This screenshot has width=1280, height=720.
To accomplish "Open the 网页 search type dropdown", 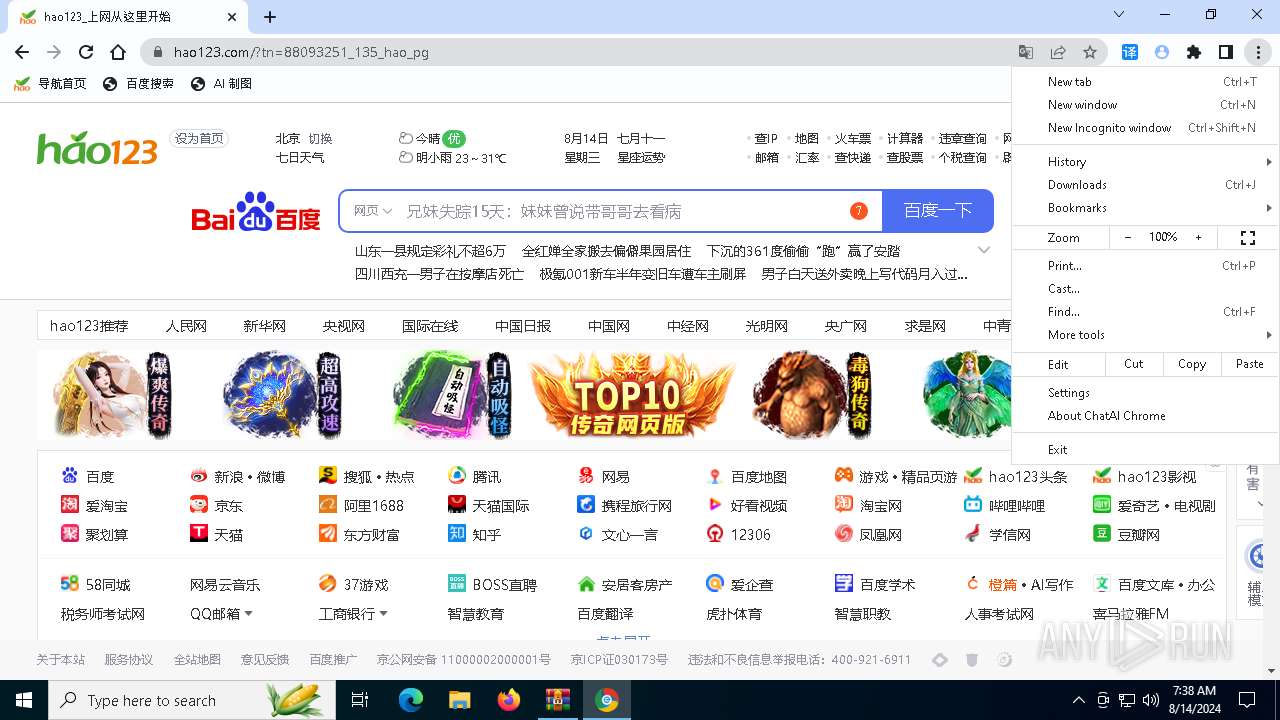I will pos(373,210).
